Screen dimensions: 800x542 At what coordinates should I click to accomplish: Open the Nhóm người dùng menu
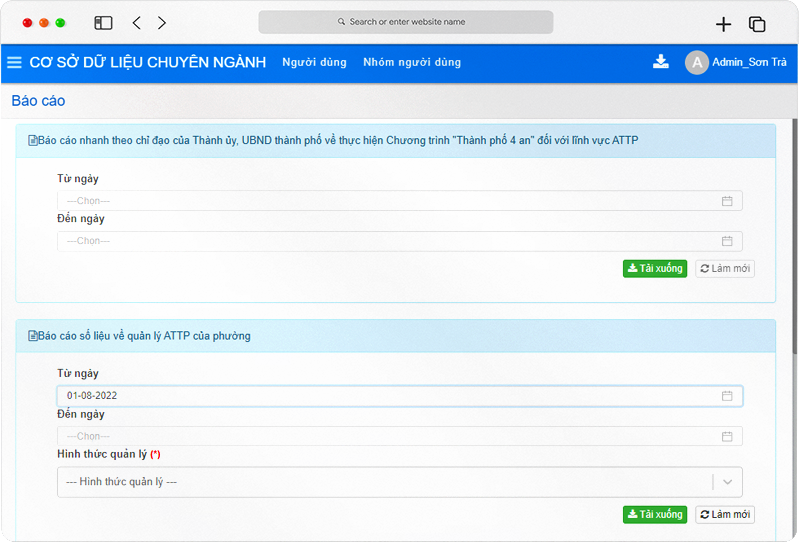point(412,62)
